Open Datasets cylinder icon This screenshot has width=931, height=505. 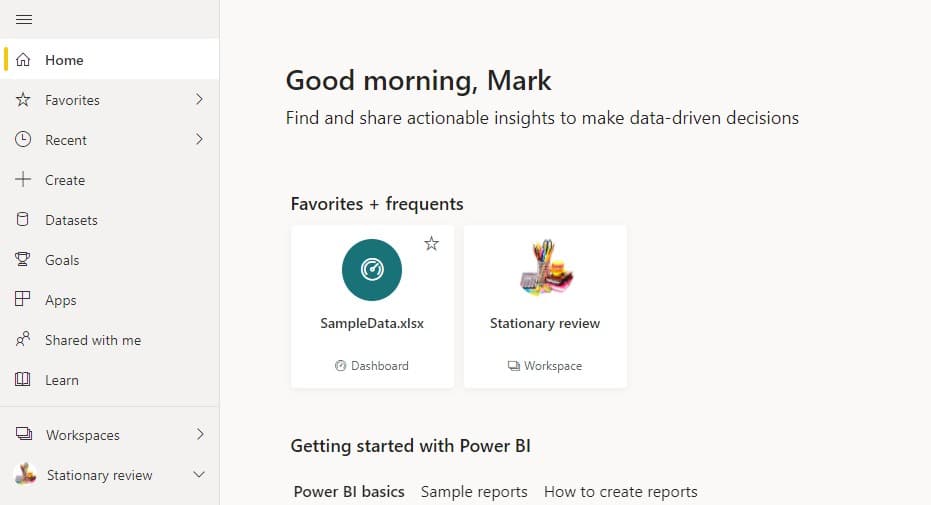coord(23,220)
